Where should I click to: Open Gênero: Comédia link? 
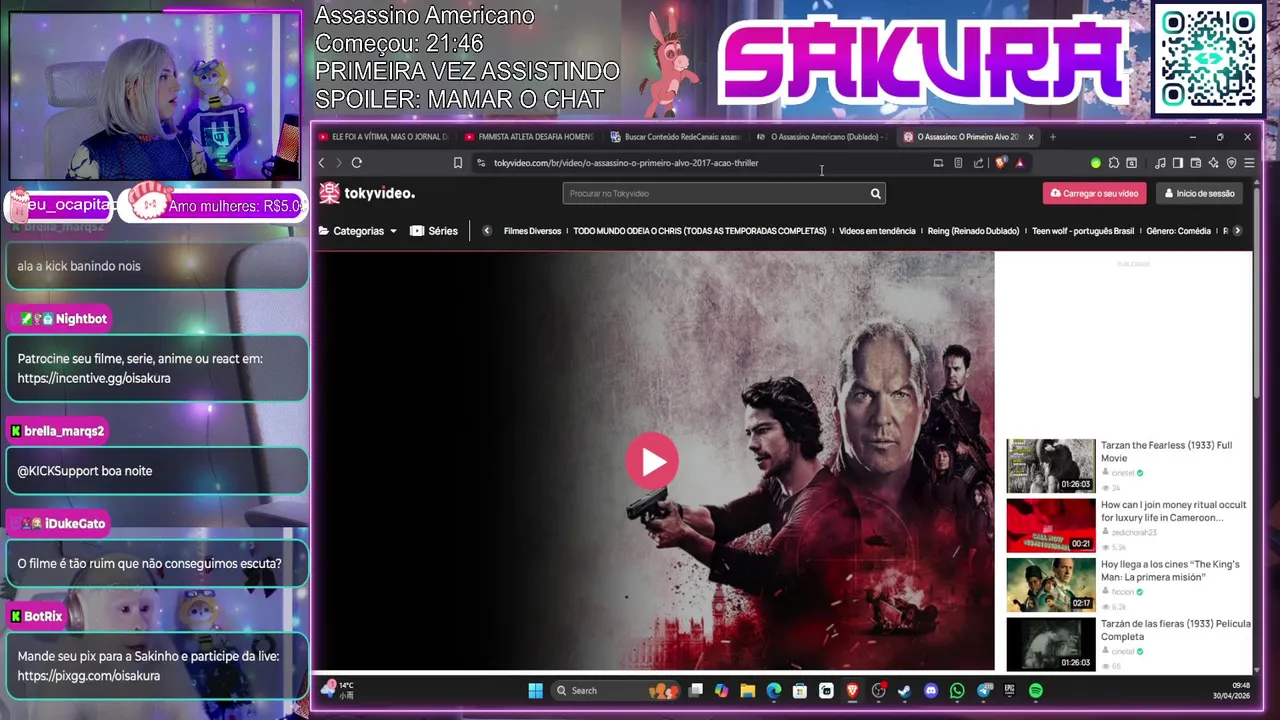(1178, 231)
